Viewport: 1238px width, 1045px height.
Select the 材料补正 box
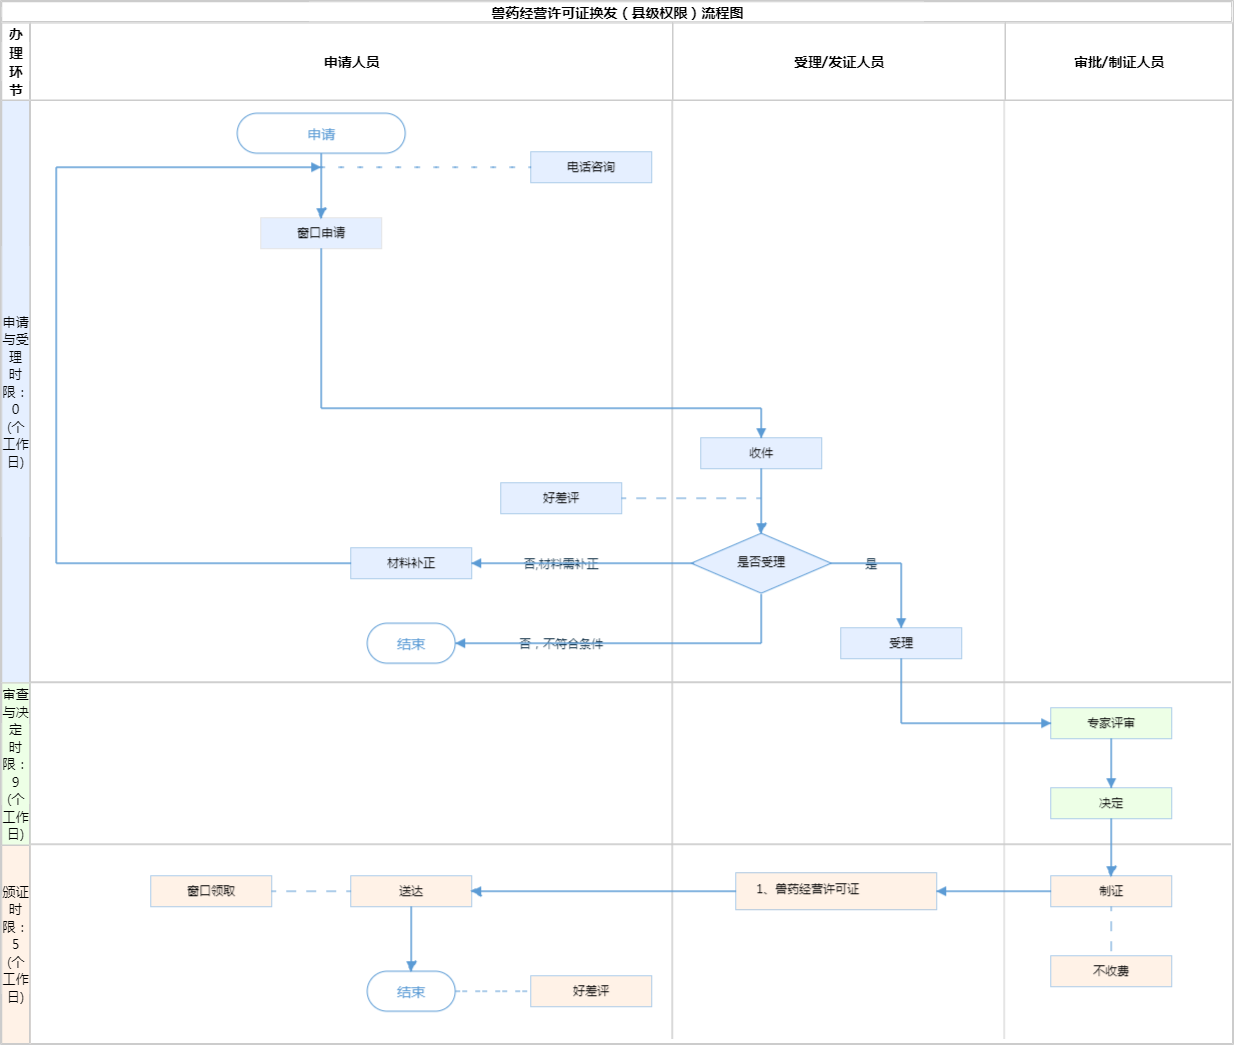click(411, 563)
